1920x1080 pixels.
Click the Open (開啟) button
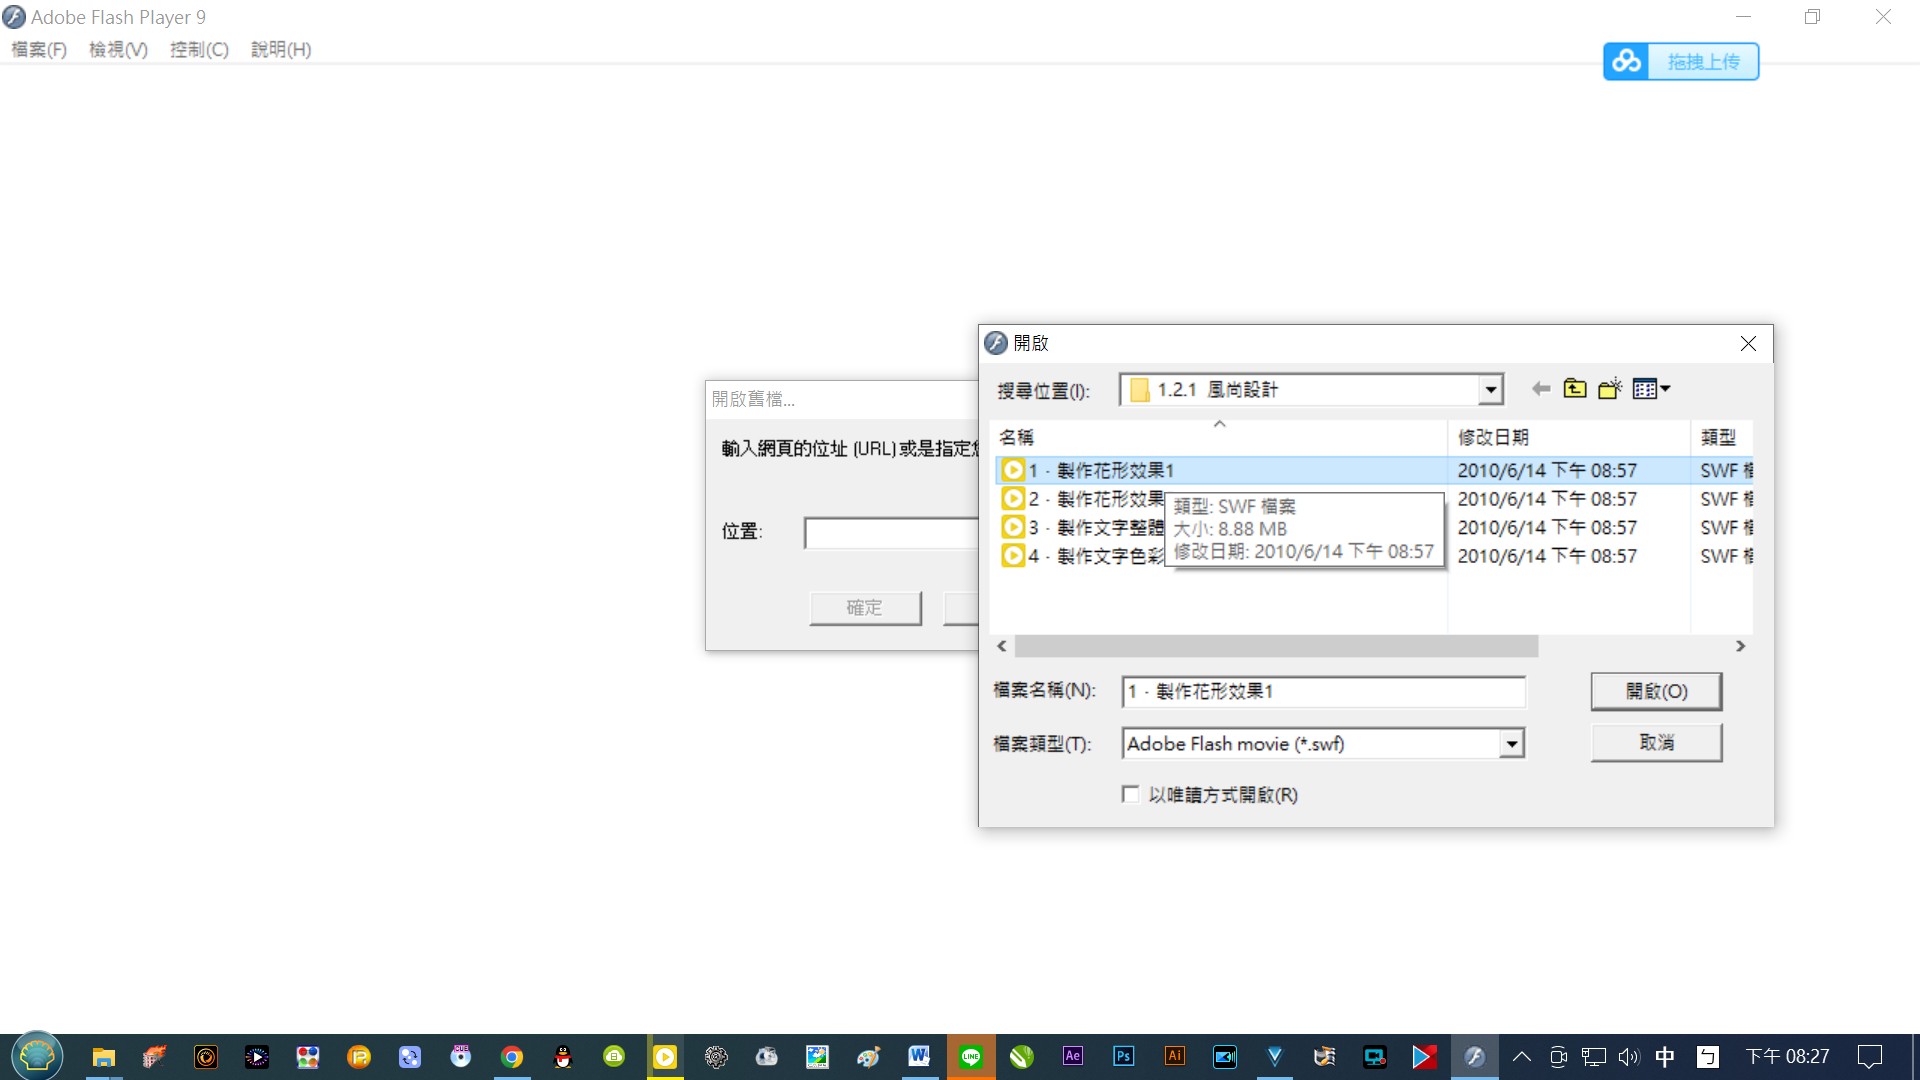1656,691
